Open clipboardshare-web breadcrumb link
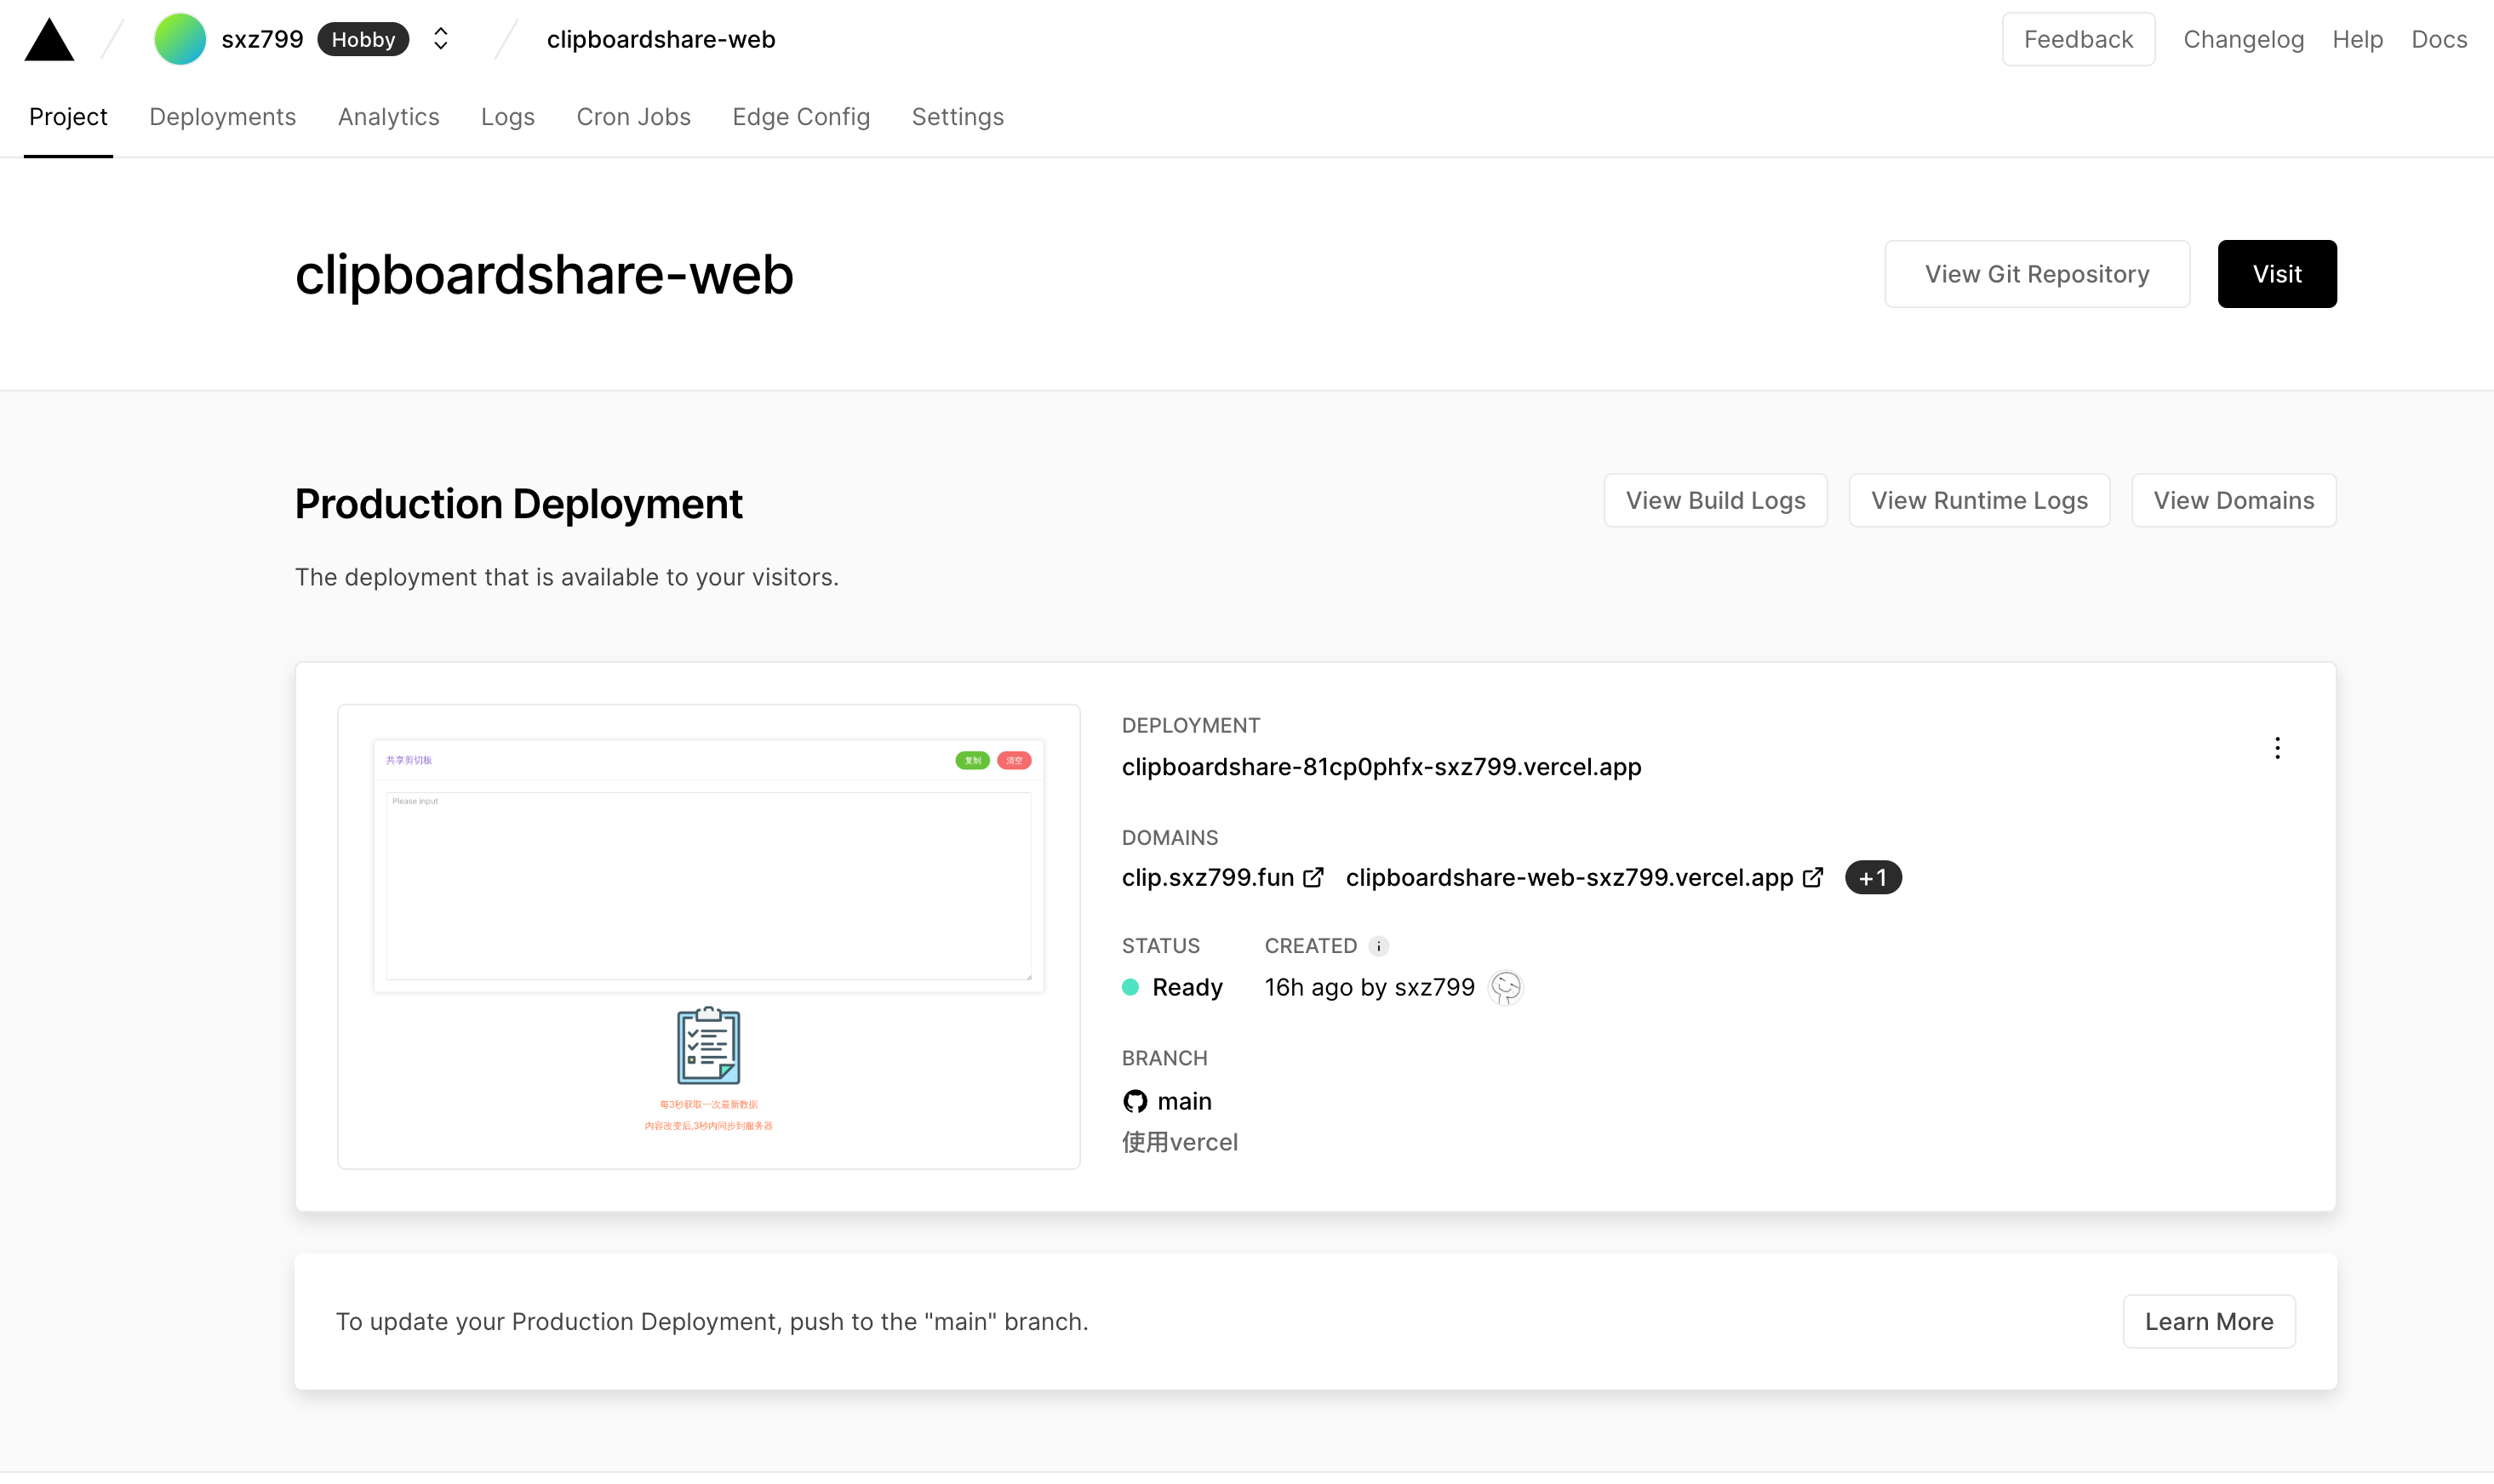The width and height of the screenshot is (2494, 1484). 661,39
